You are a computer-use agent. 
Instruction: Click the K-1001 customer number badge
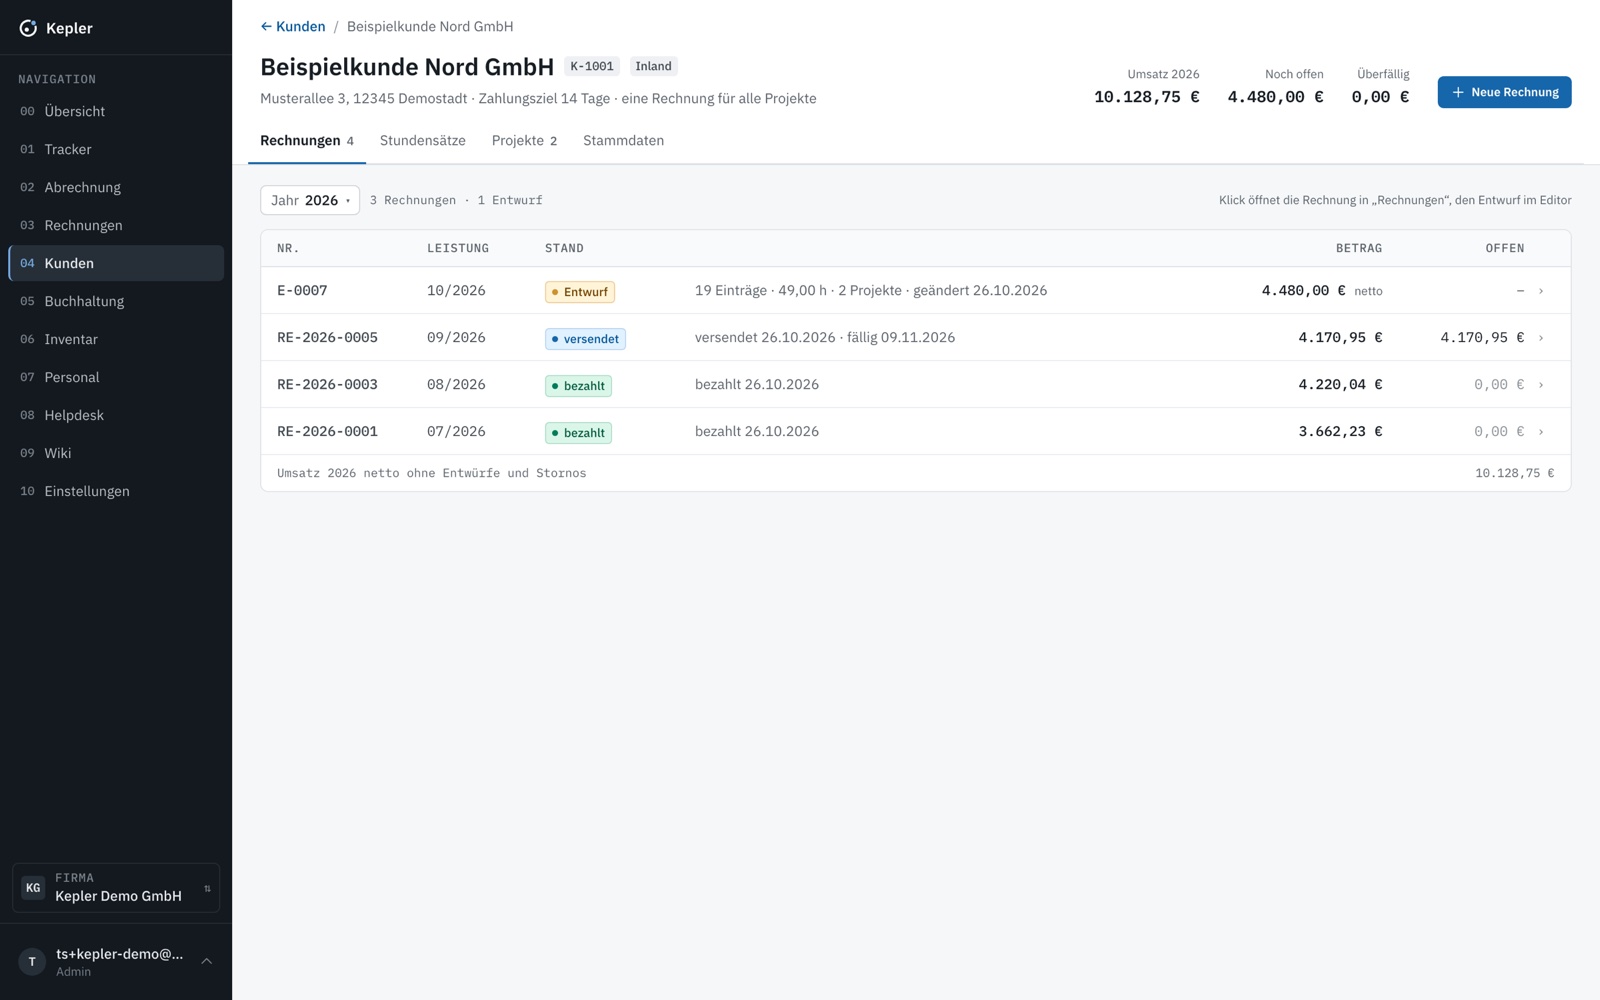592,66
